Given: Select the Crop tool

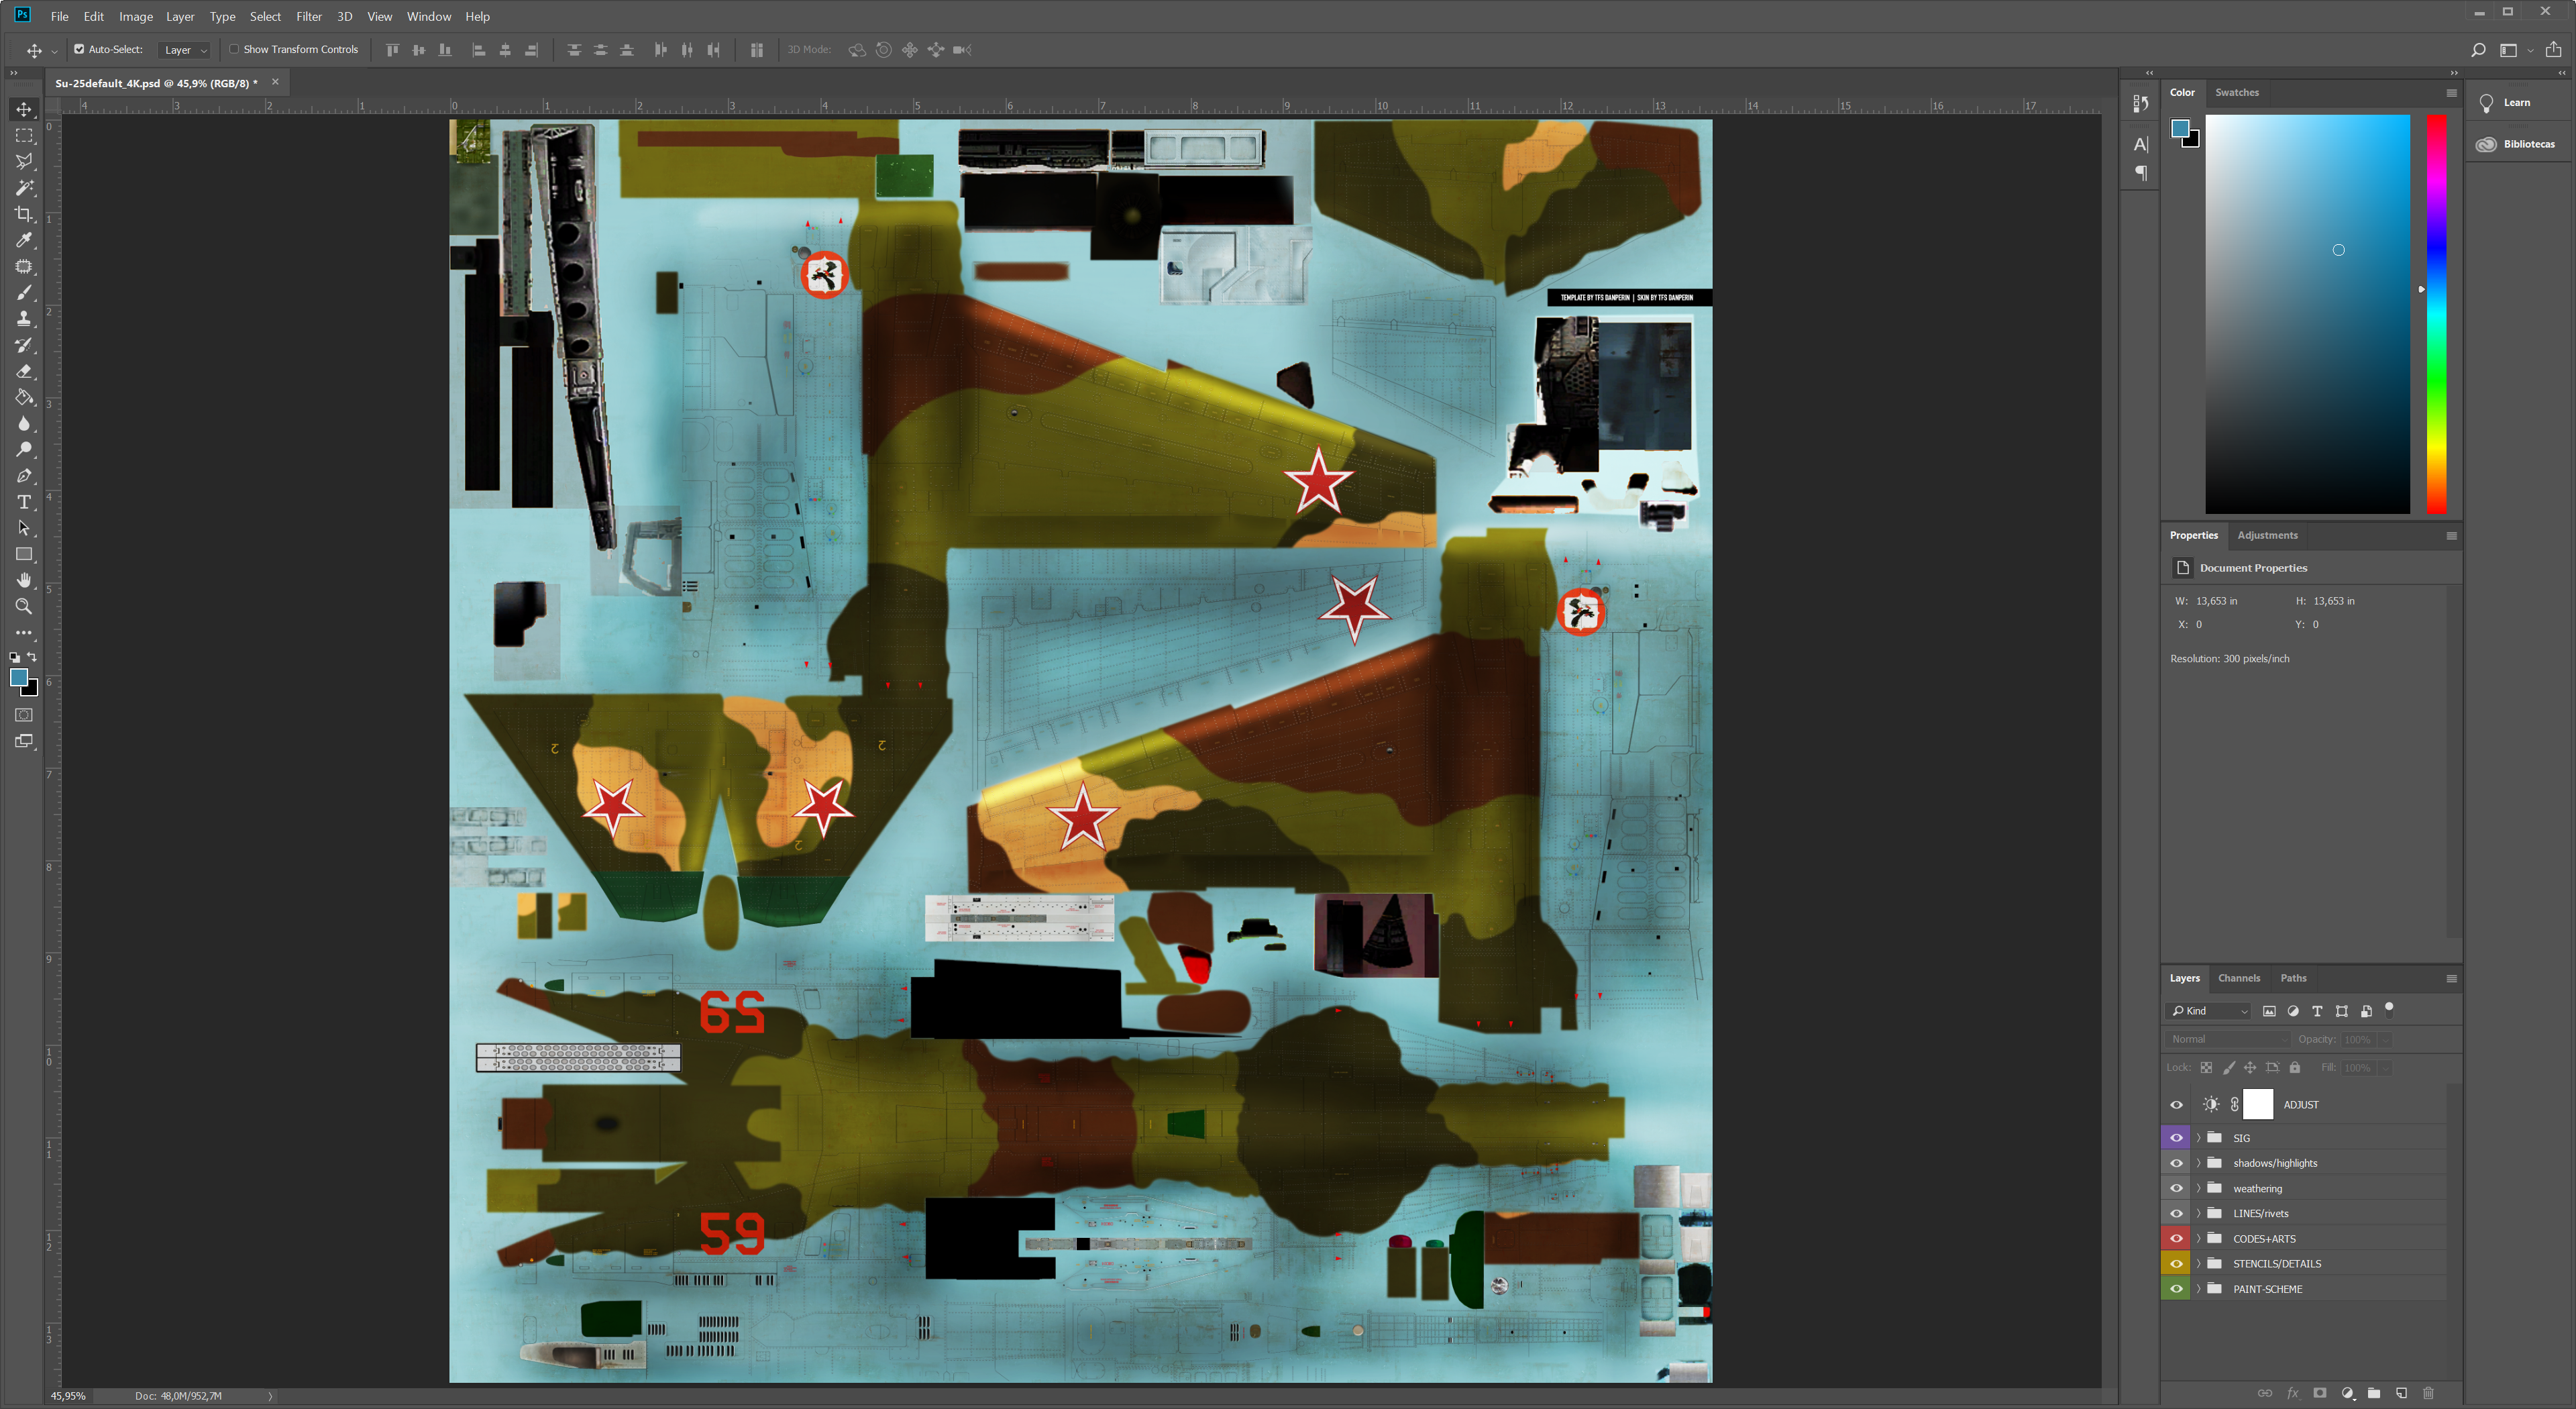Looking at the screenshot, I should (x=24, y=214).
